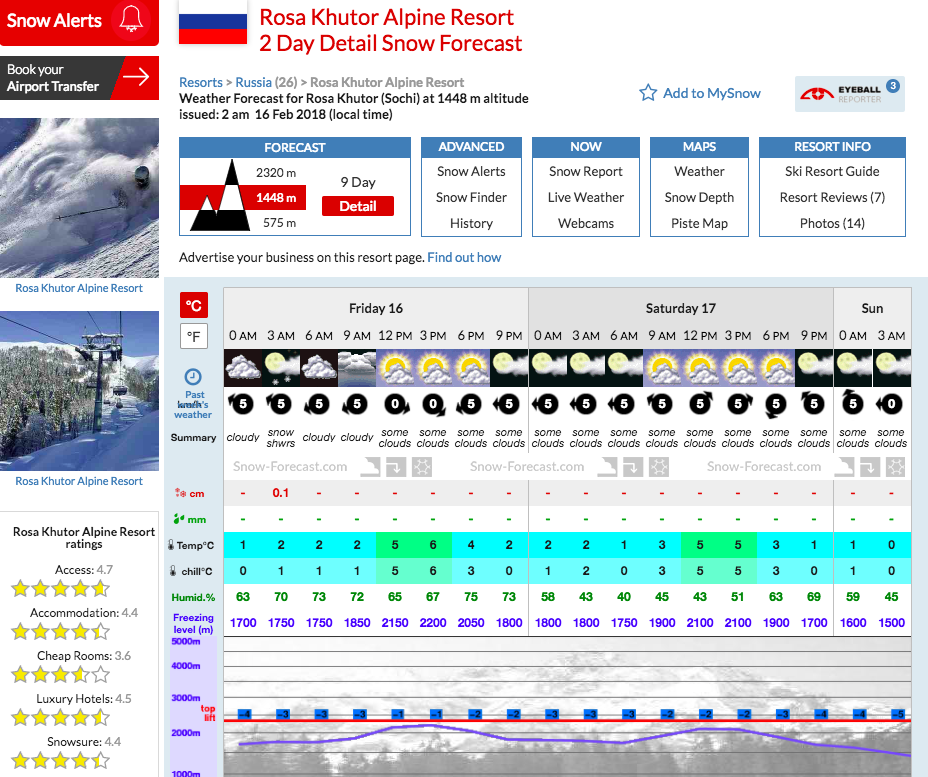Click the chill °C thermometer icon
The image size is (928, 777).
click(173, 571)
